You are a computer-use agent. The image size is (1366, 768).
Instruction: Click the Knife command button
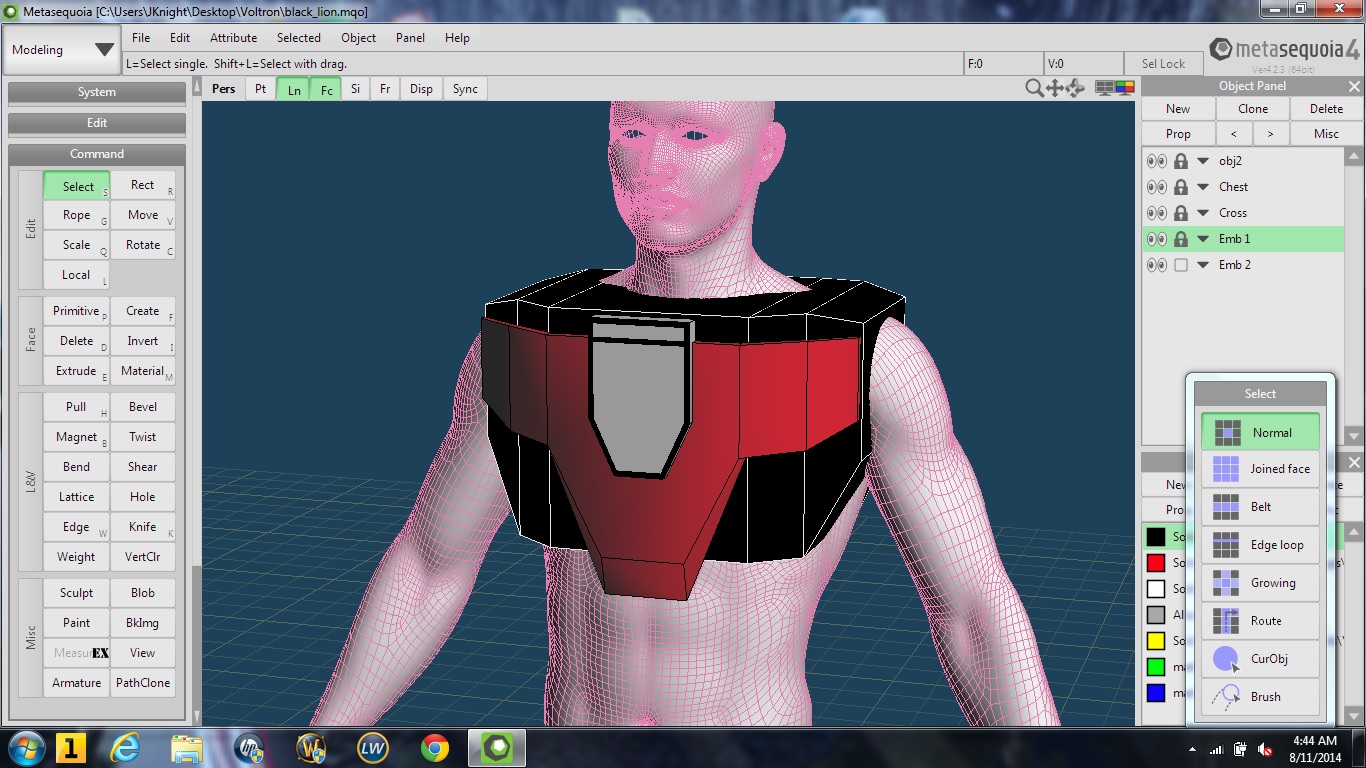[143, 527]
